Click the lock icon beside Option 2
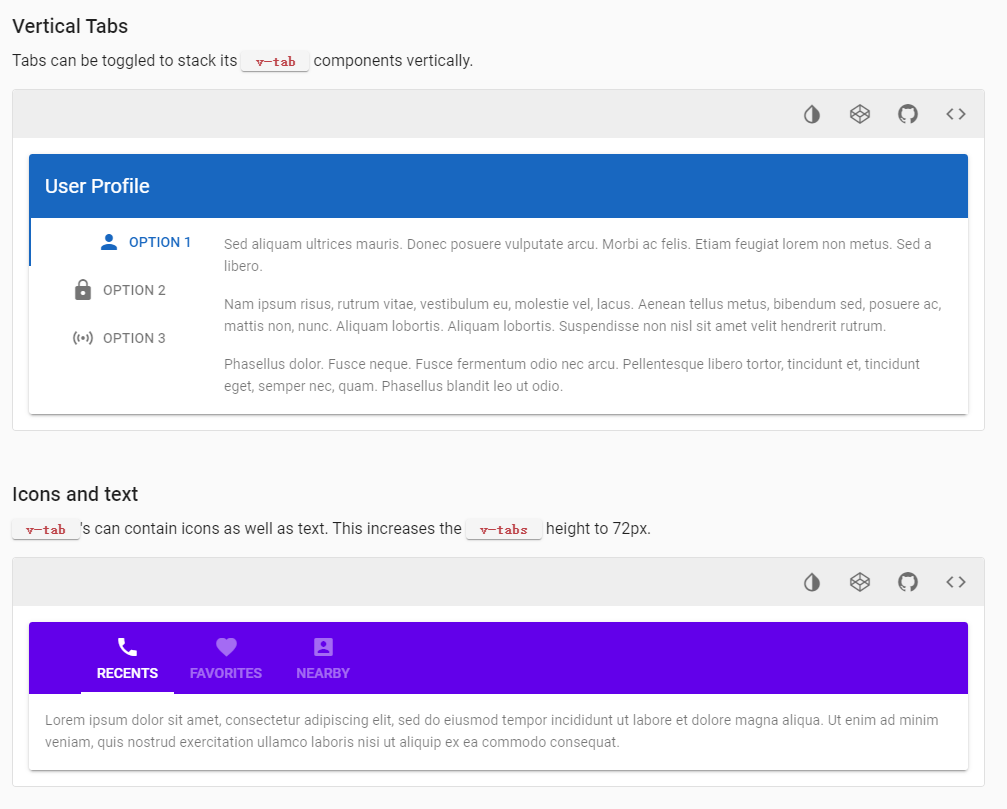This screenshot has width=1007, height=809. pos(83,289)
